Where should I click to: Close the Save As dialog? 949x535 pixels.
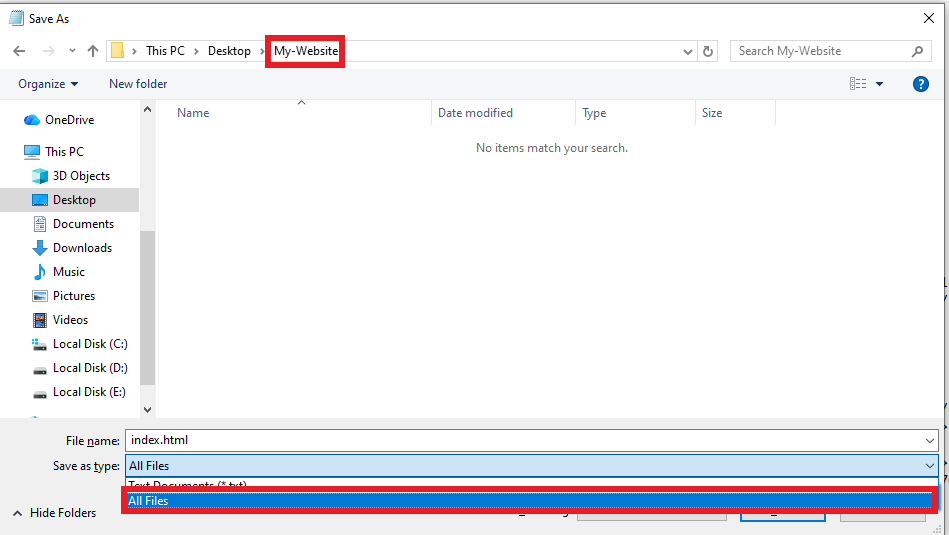(928, 18)
